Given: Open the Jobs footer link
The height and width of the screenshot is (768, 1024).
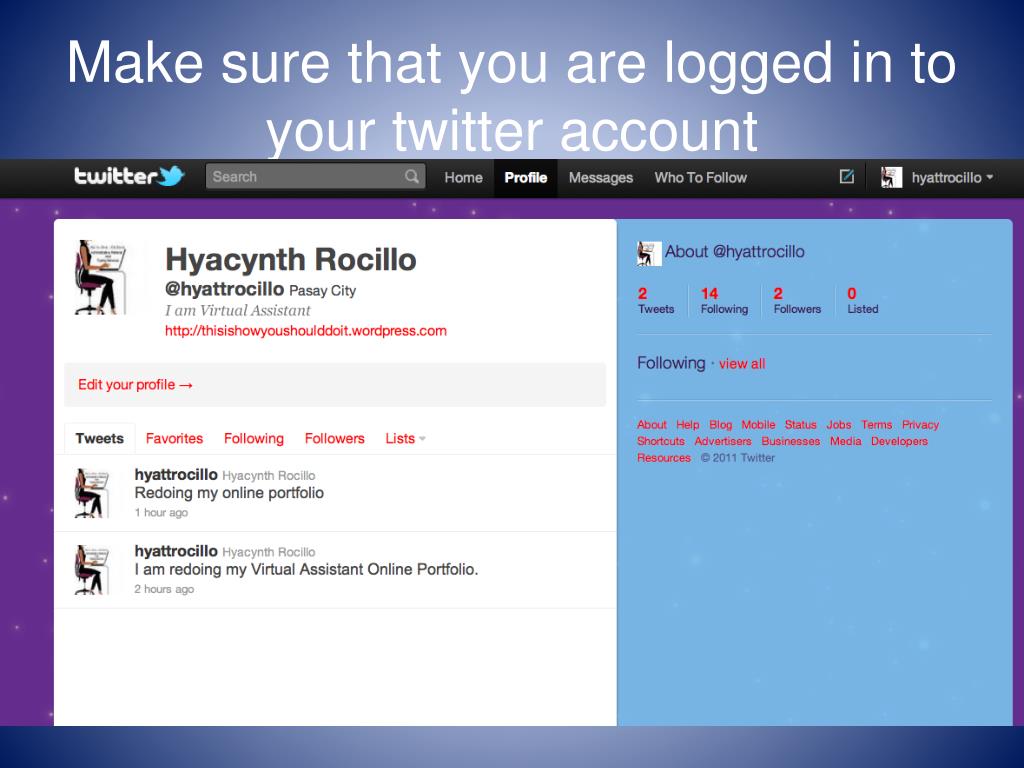Looking at the screenshot, I should 839,424.
